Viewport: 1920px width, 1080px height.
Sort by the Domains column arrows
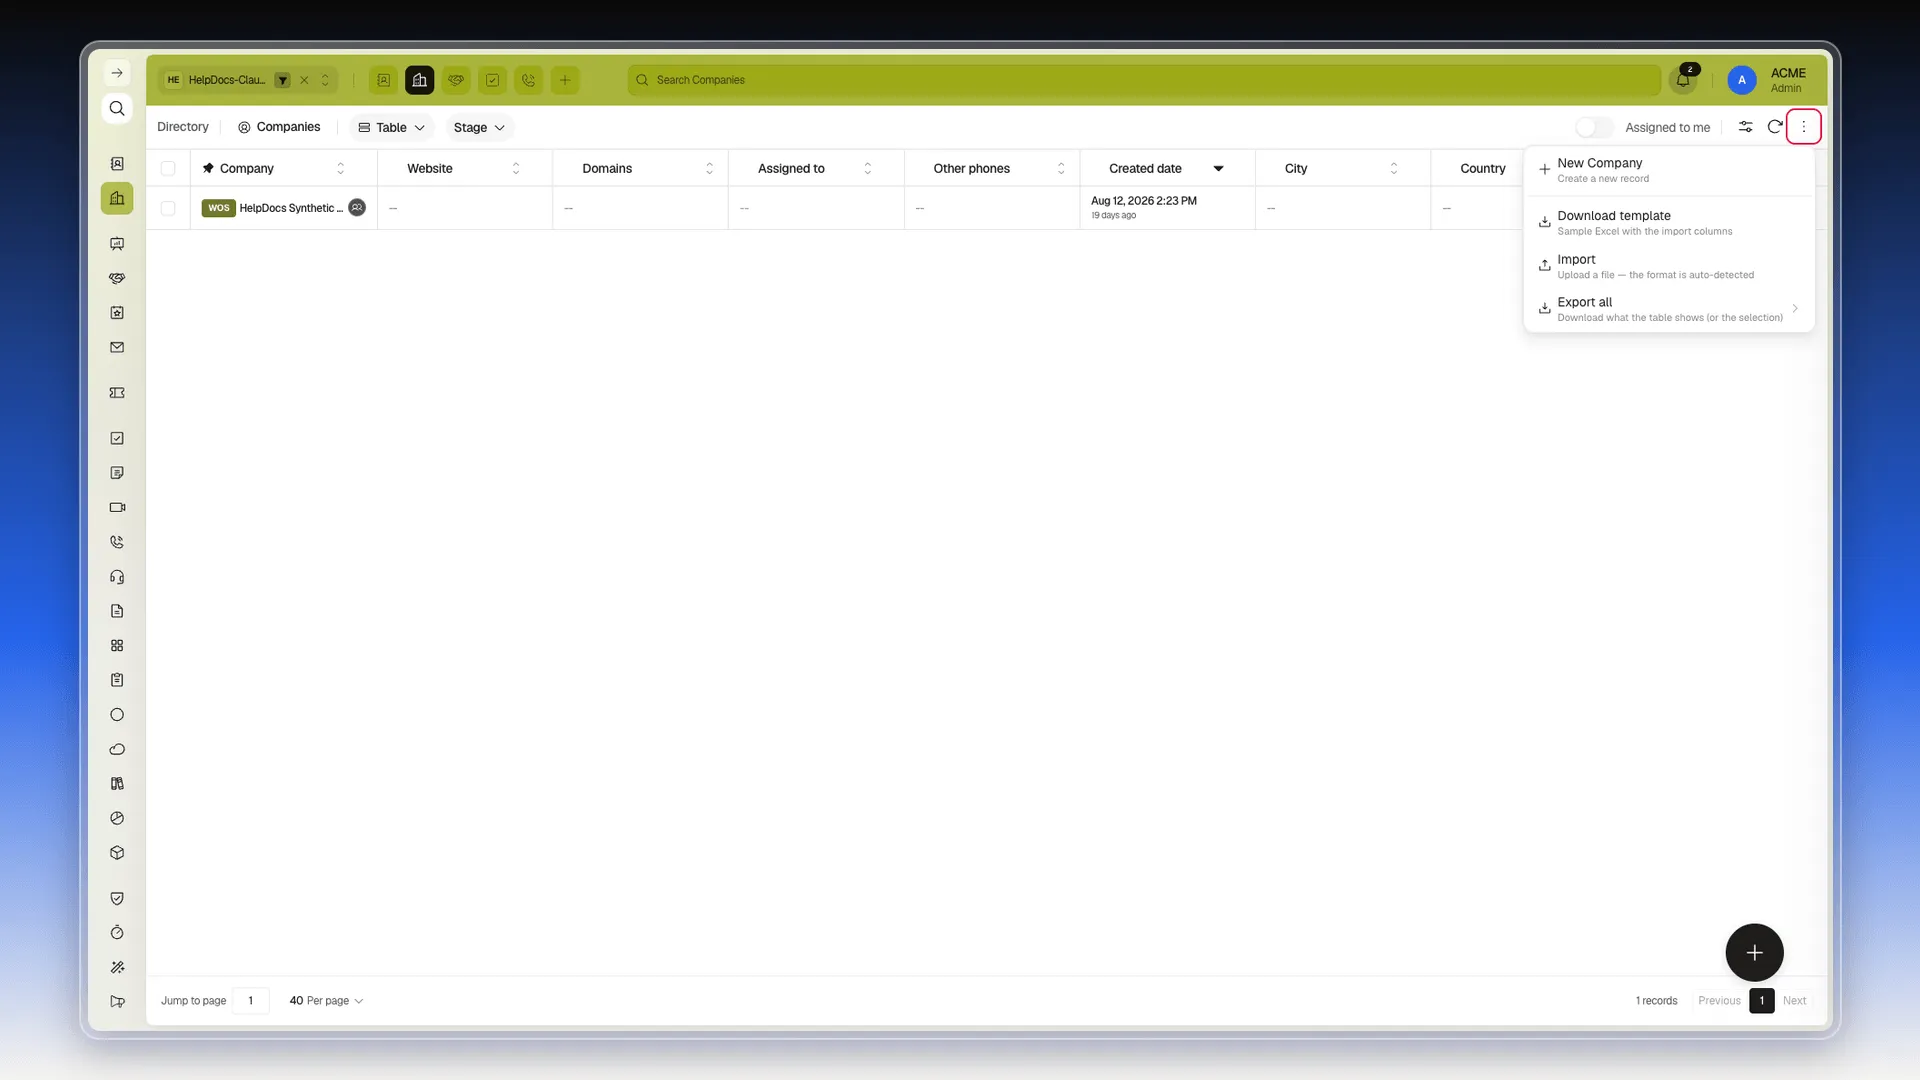click(x=709, y=168)
